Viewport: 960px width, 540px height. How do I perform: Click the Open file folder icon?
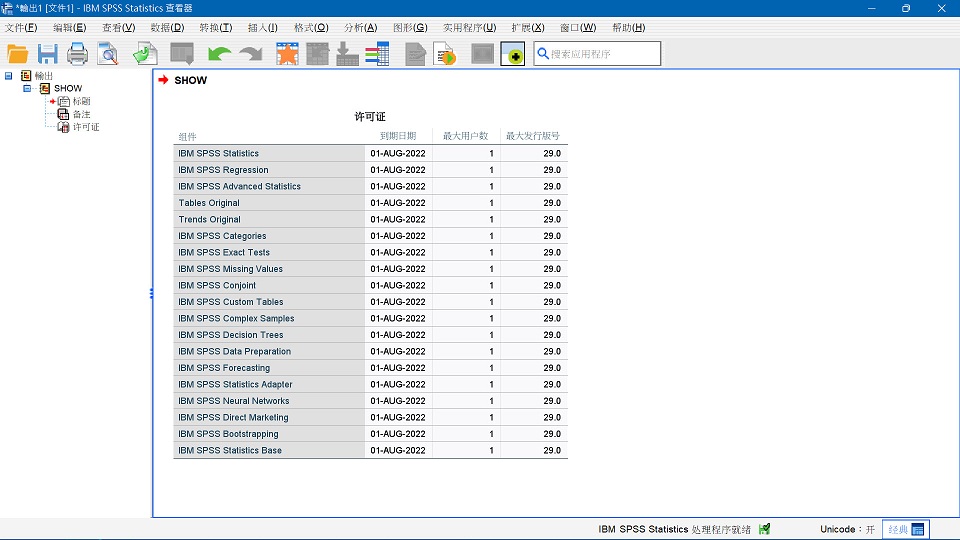pos(17,54)
